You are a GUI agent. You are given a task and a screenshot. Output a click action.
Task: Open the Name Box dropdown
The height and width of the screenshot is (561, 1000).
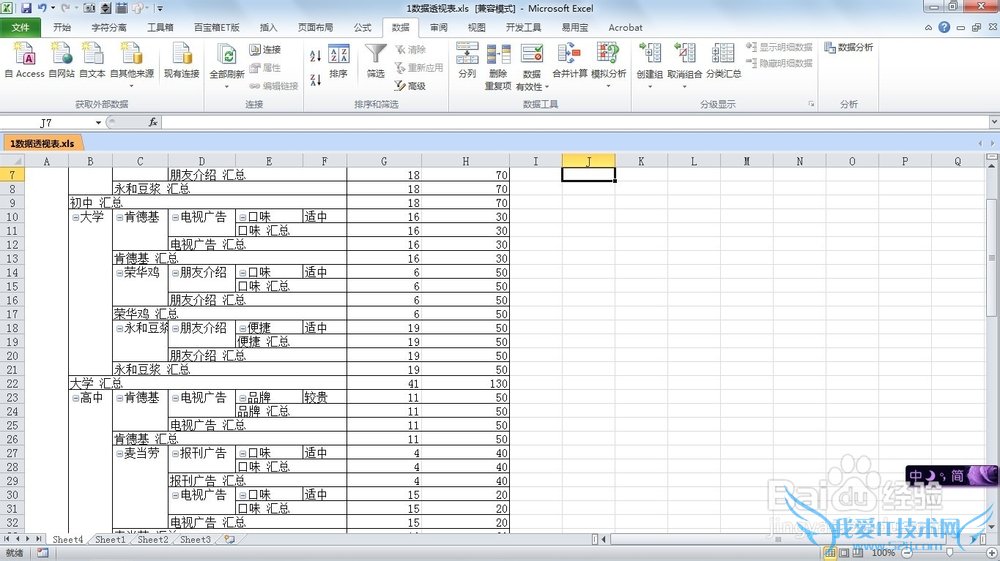(98, 122)
